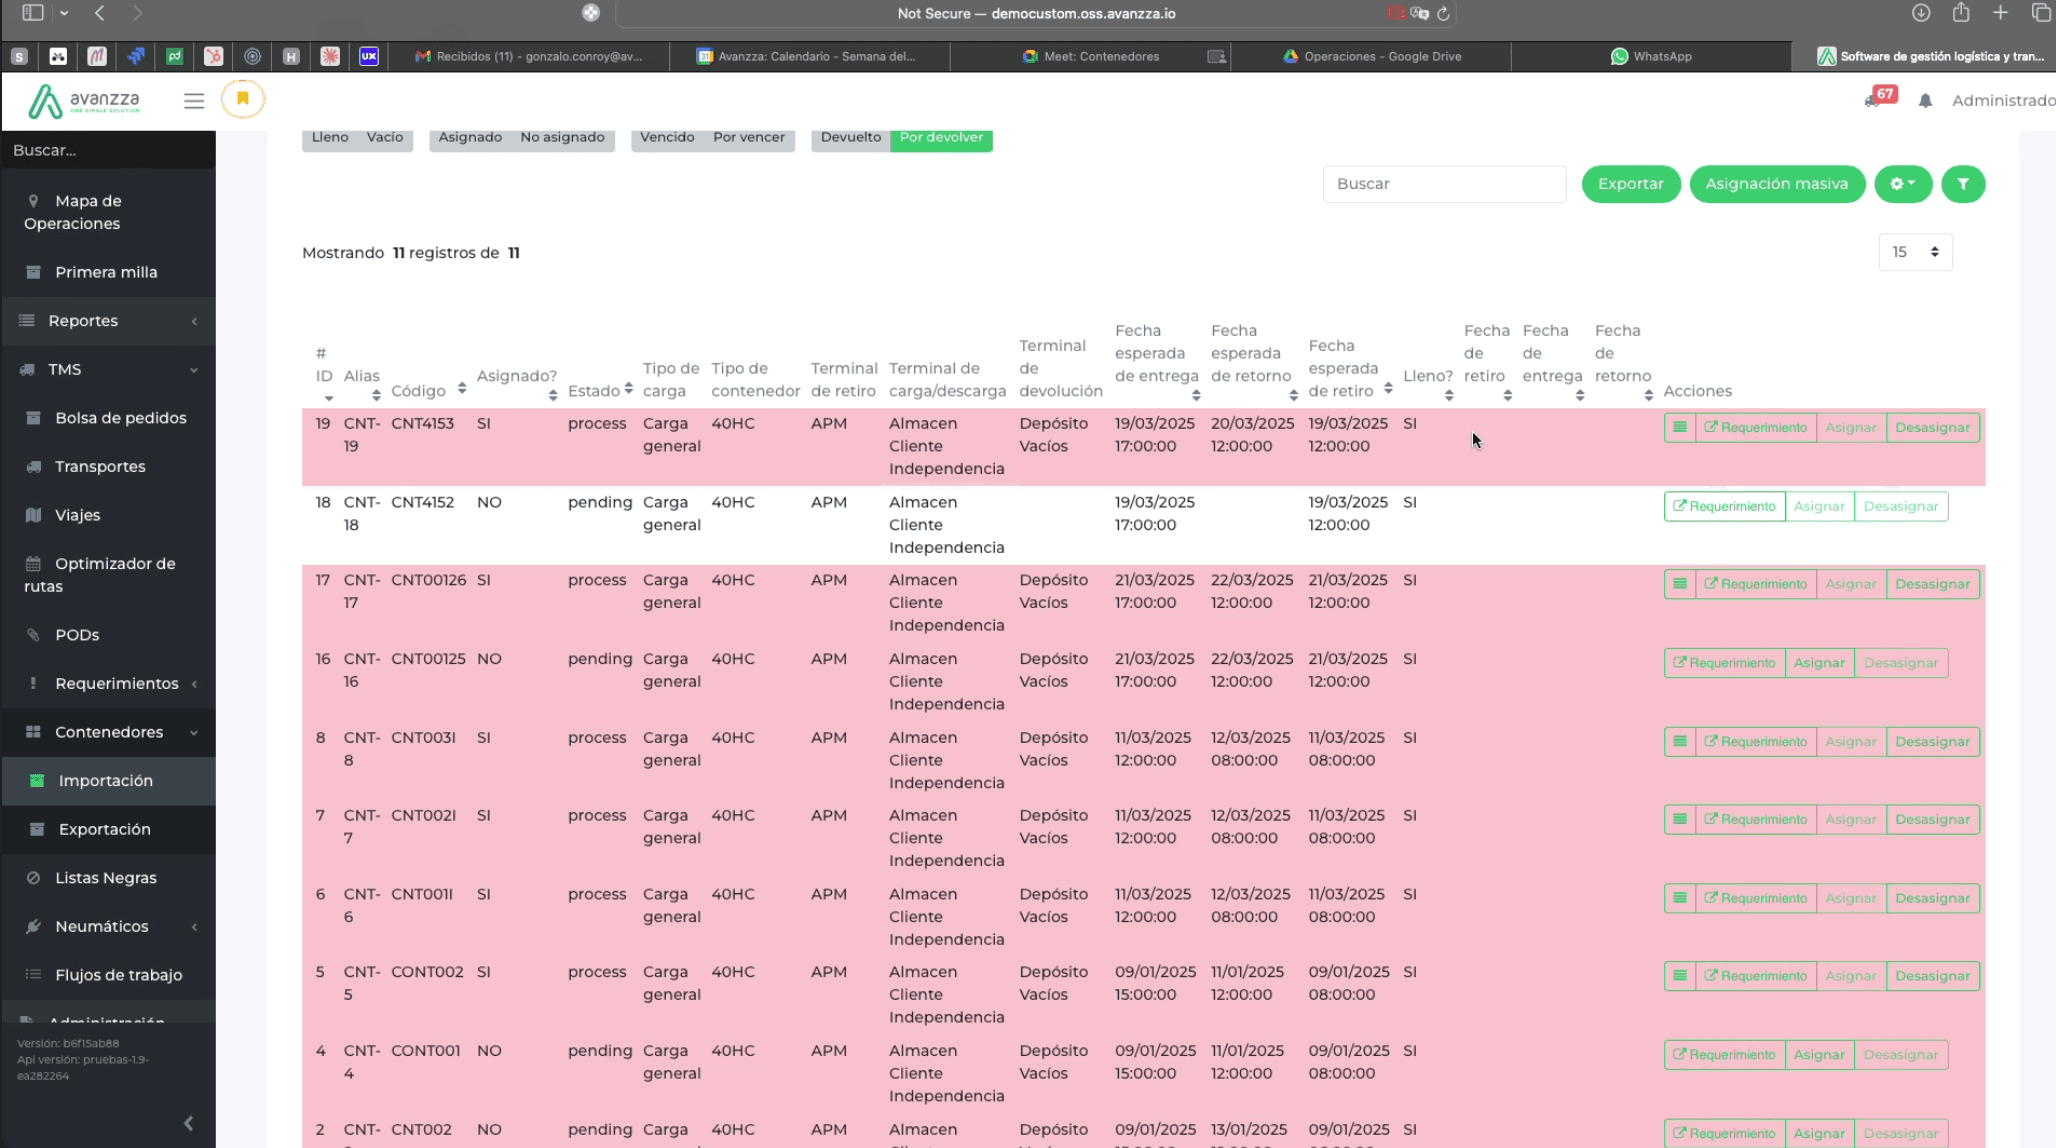Click the green filter funnel button
This screenshot has height=1148, width=2056.
[x=1963, y=184]
